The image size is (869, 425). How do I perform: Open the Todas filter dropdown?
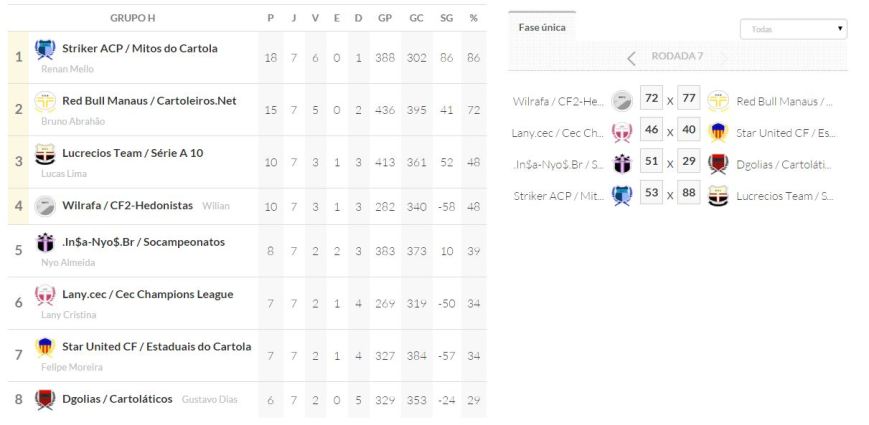click(793, 29)
